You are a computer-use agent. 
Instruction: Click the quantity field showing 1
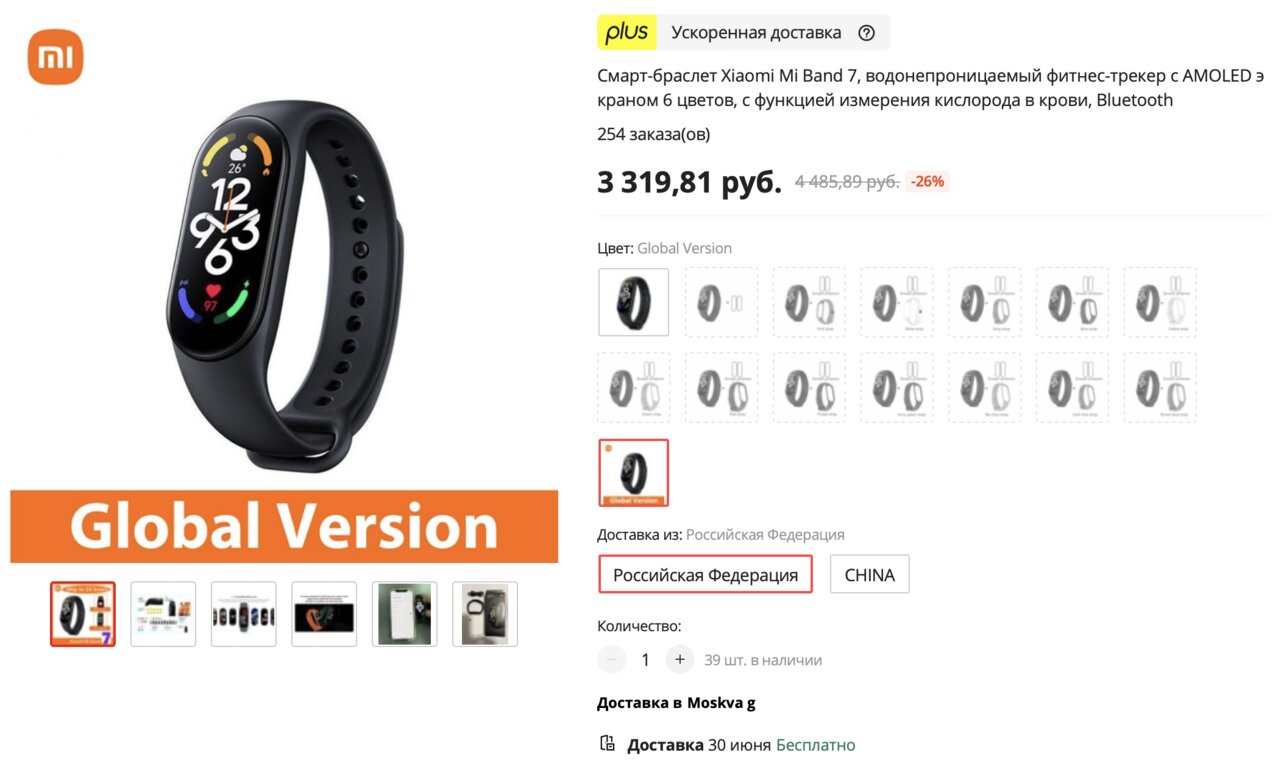[646, 659]
